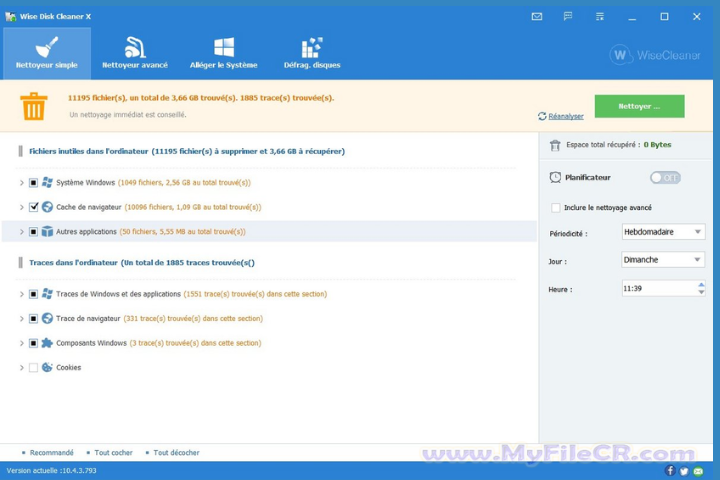Expand the Système Windows row
Image resolution: width=720 pixels, height=480 pixels.
click(21, 183)
